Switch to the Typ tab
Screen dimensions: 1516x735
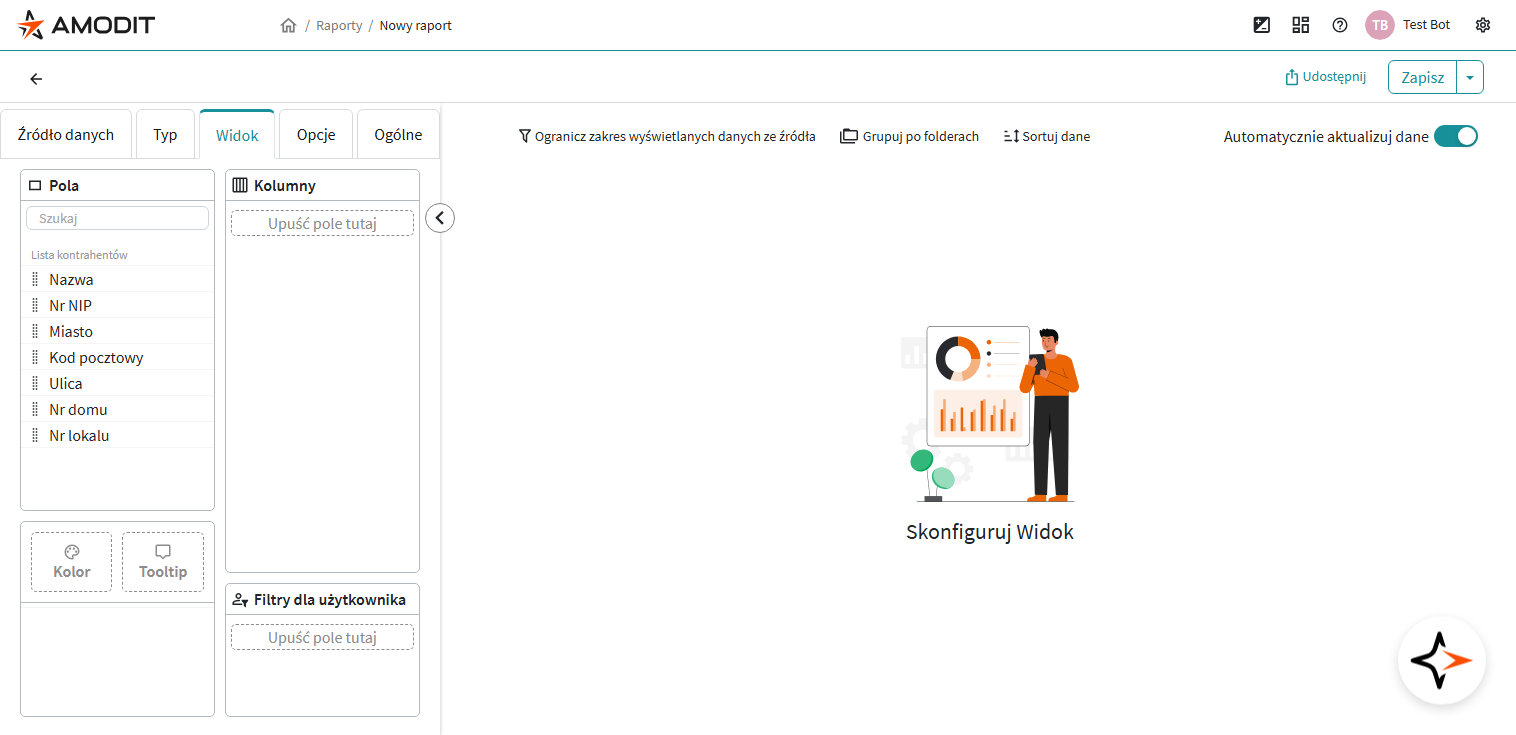165,135
